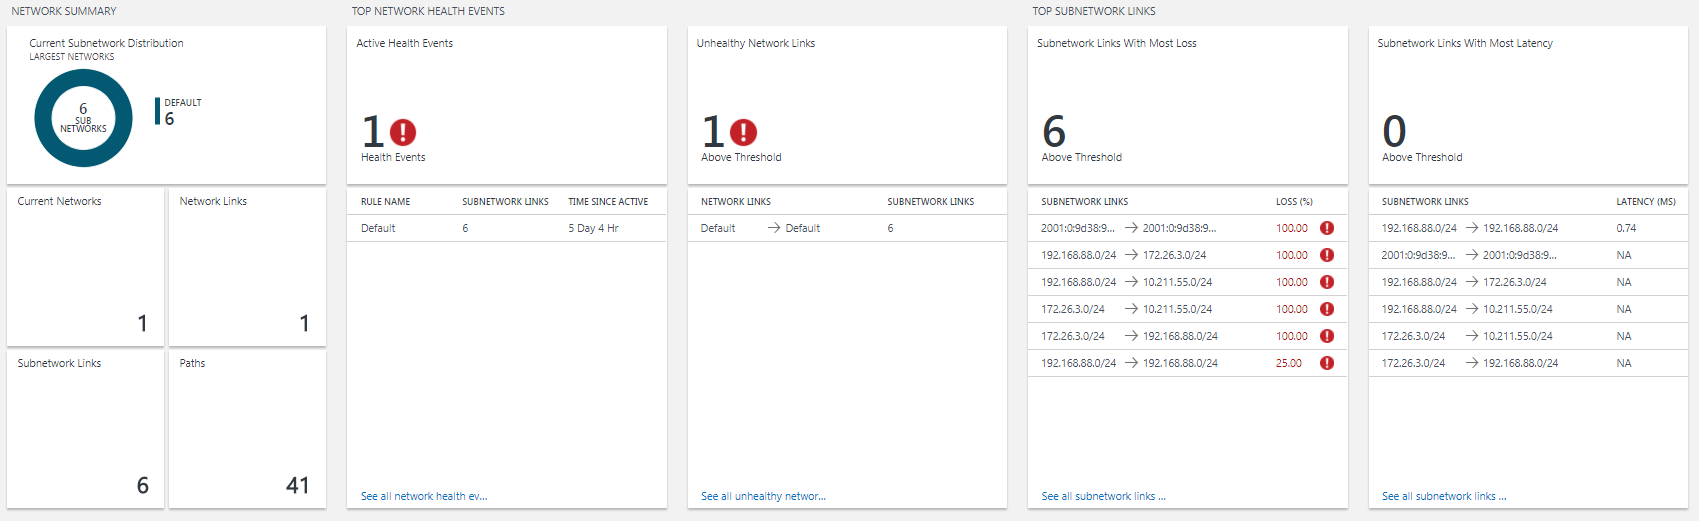Select latency row 192.168.88.0/24 to 10.211.55.0/24
Screen dimensions: 1699x521
pos(1528,309)
